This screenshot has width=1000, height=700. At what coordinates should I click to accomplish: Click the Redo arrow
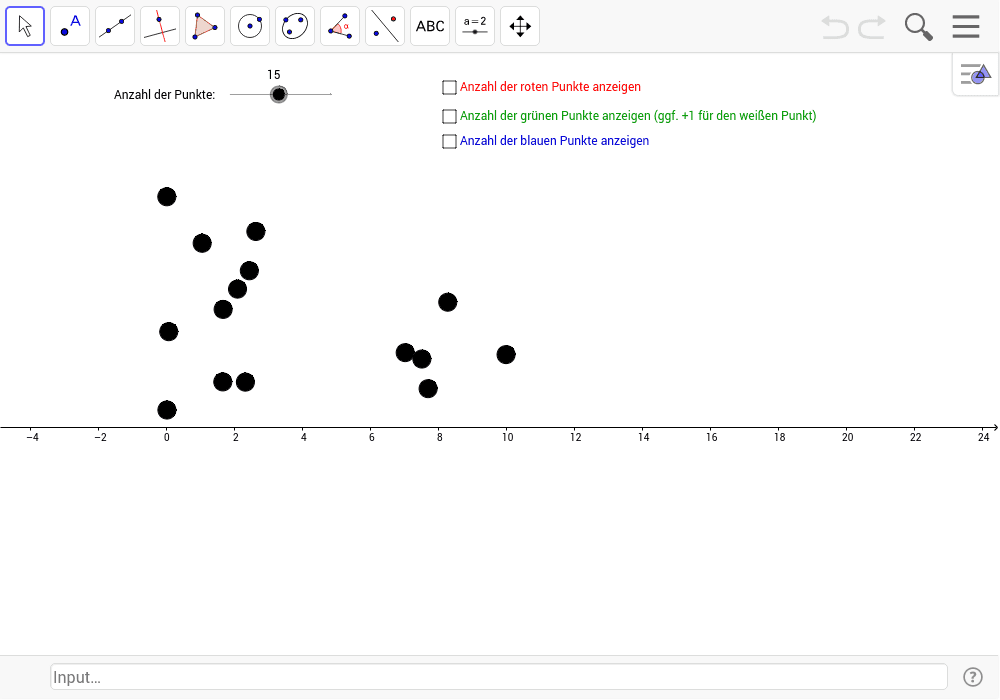pos(872,27)
